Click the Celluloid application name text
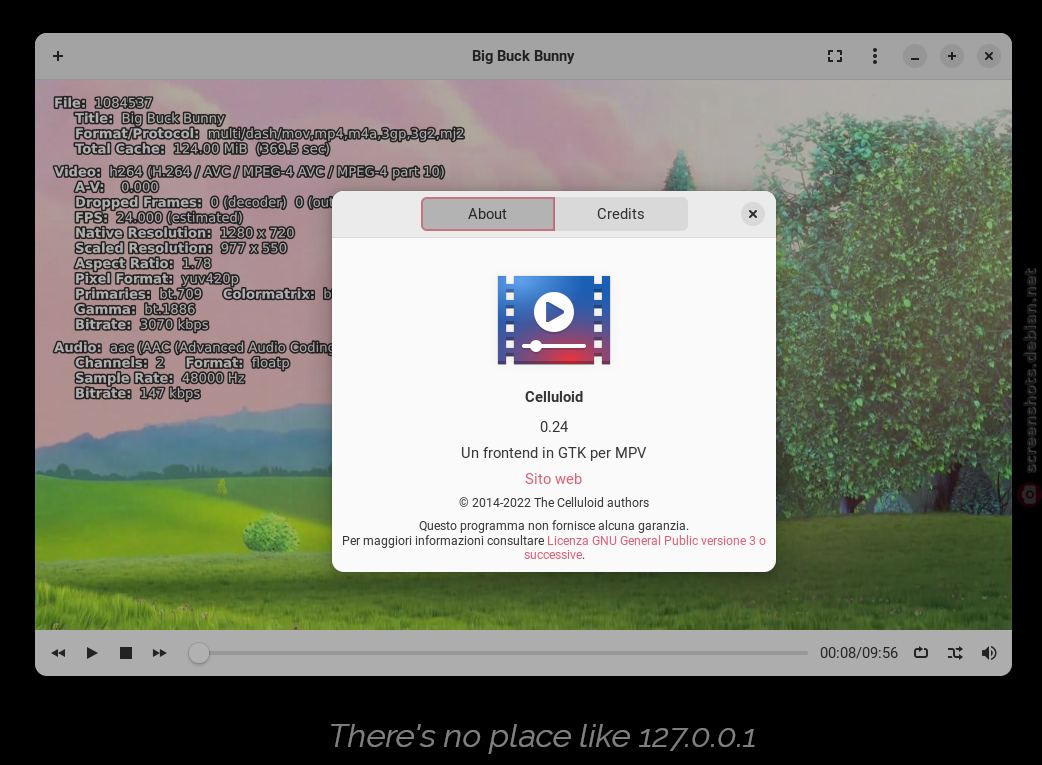The width and height of the screenshot is (1042, 765). click(x=554, y=397)
